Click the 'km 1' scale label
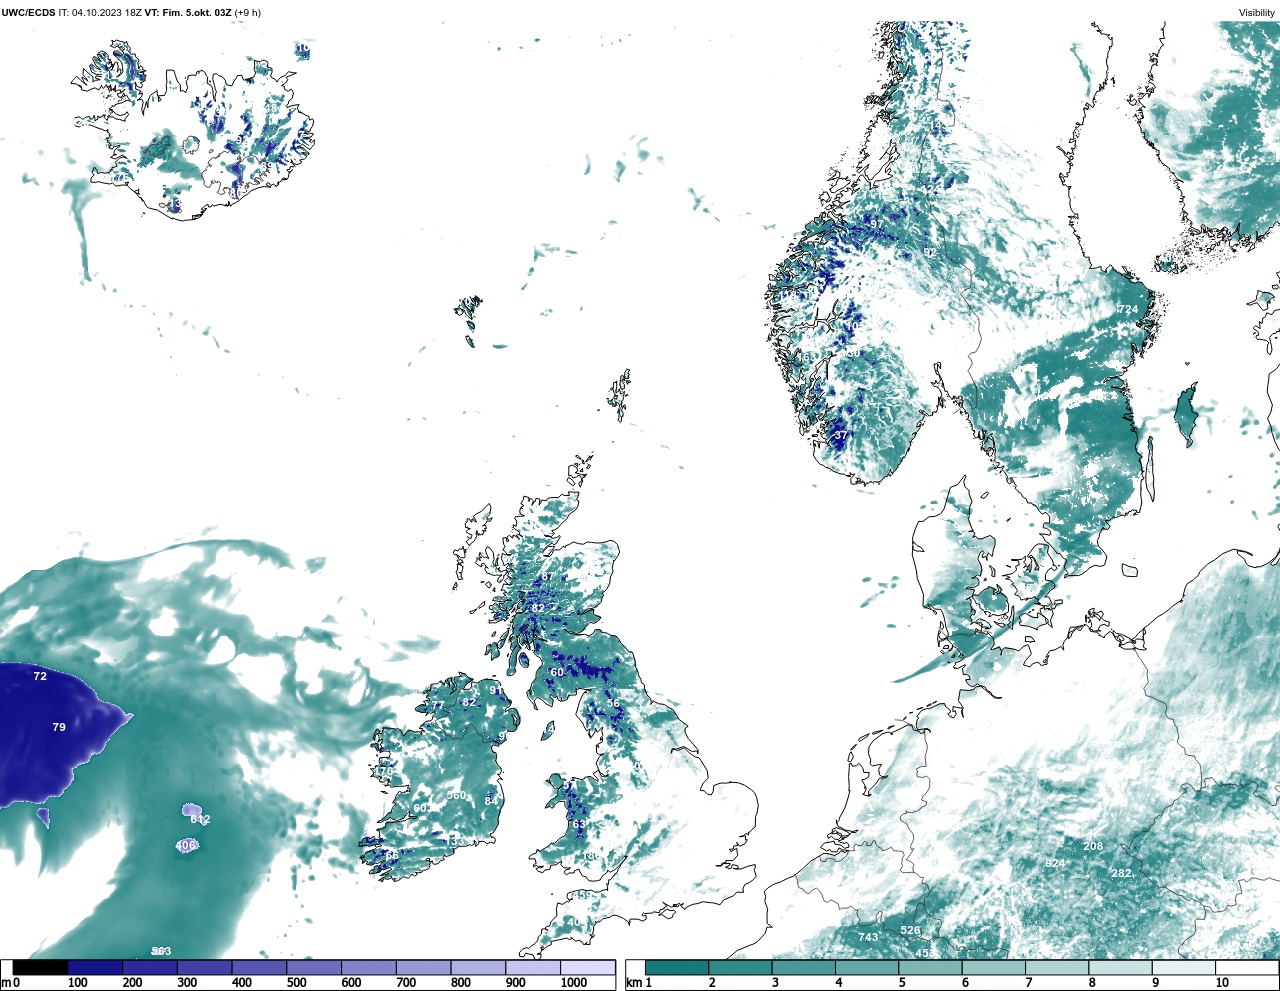 (x=639, y=983)
